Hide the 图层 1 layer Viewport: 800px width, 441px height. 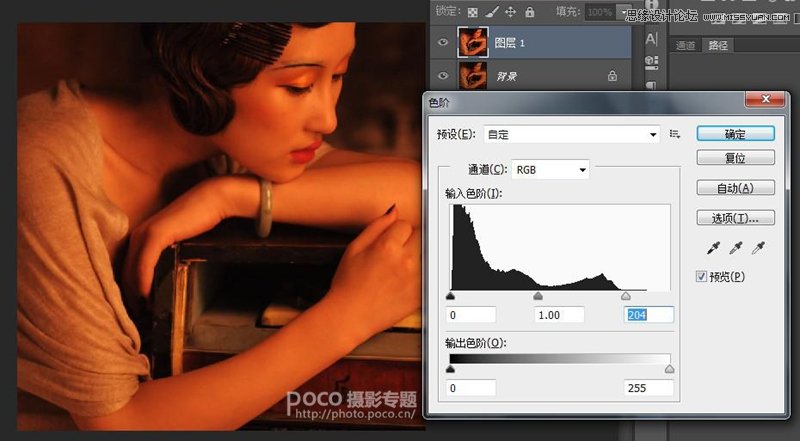pos(443,42)
